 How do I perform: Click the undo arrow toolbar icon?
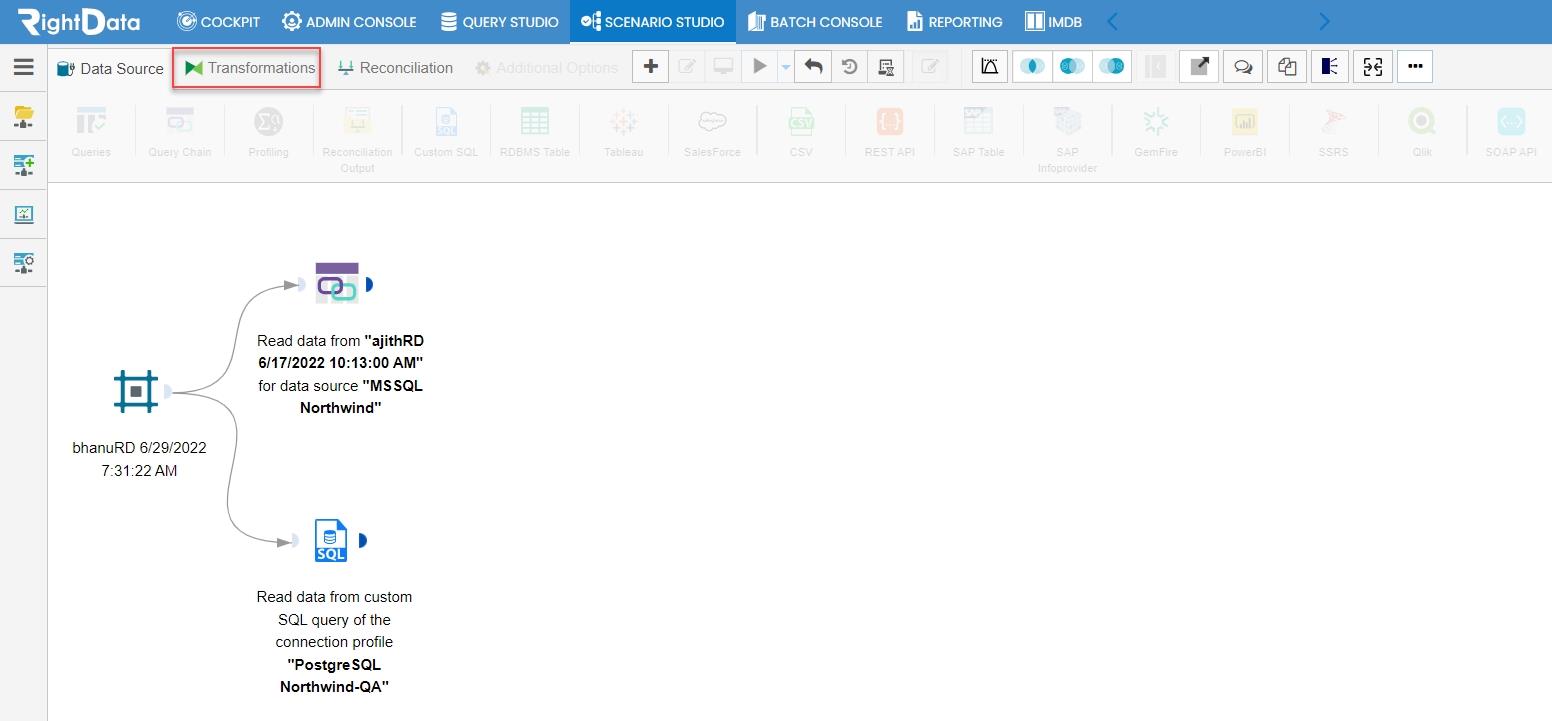click(814, 67)
